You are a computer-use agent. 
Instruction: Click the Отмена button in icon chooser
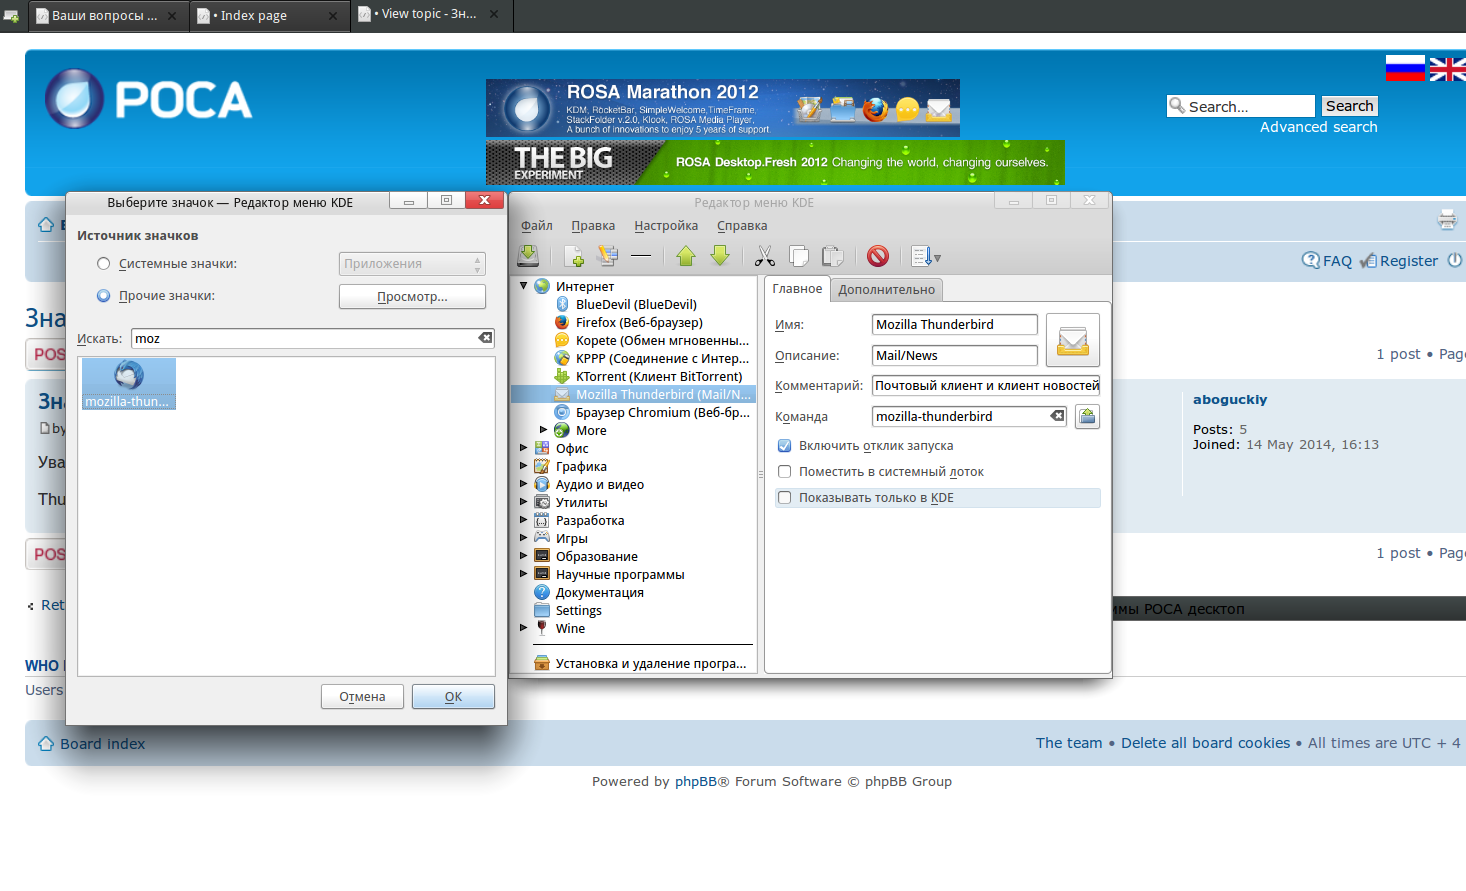pyautogui.click(x=362, y=697)
